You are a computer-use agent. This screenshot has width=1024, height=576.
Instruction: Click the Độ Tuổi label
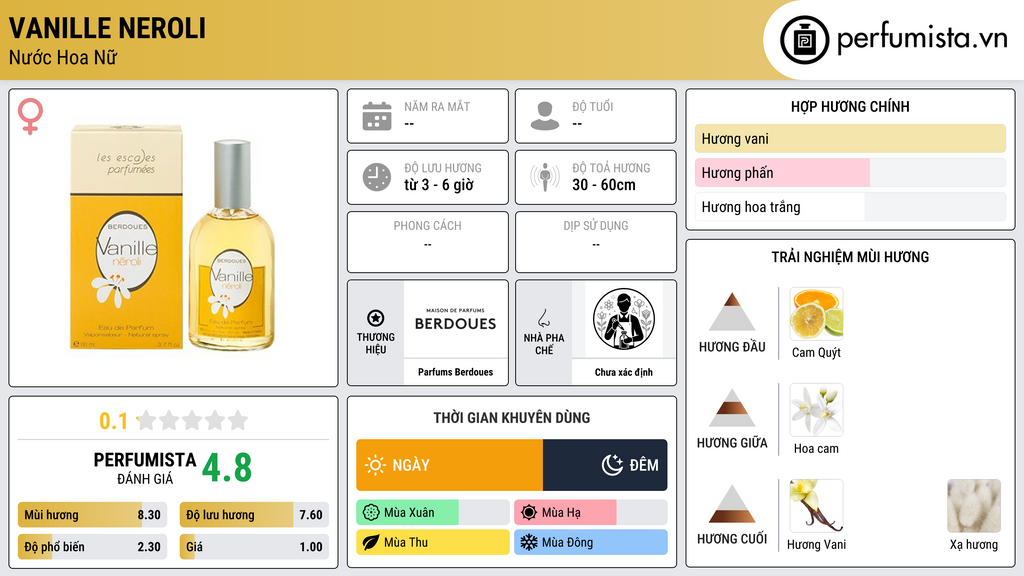pyautogui.click(x=593, y=106)
